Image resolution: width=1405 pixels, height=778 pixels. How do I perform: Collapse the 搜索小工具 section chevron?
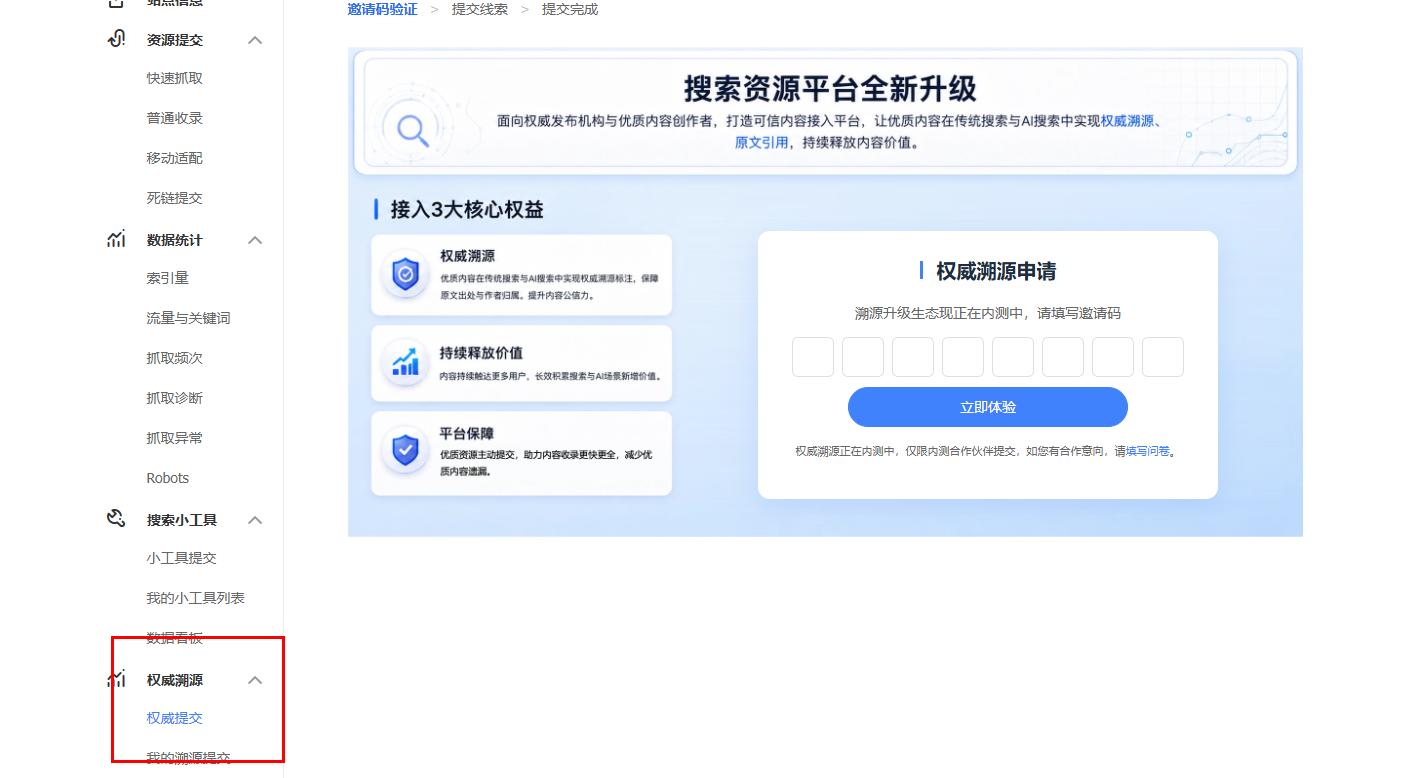pos(255,520)
